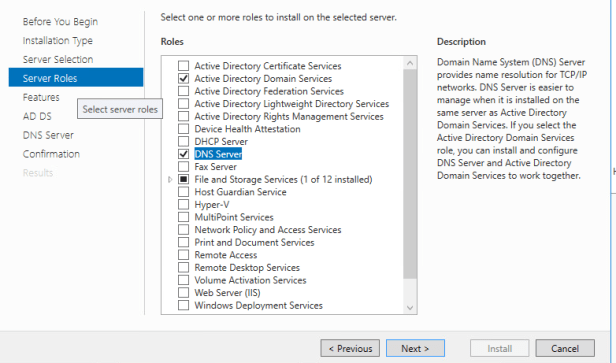
Task: Select File and Storage Services label
Action: click(283, 180)
